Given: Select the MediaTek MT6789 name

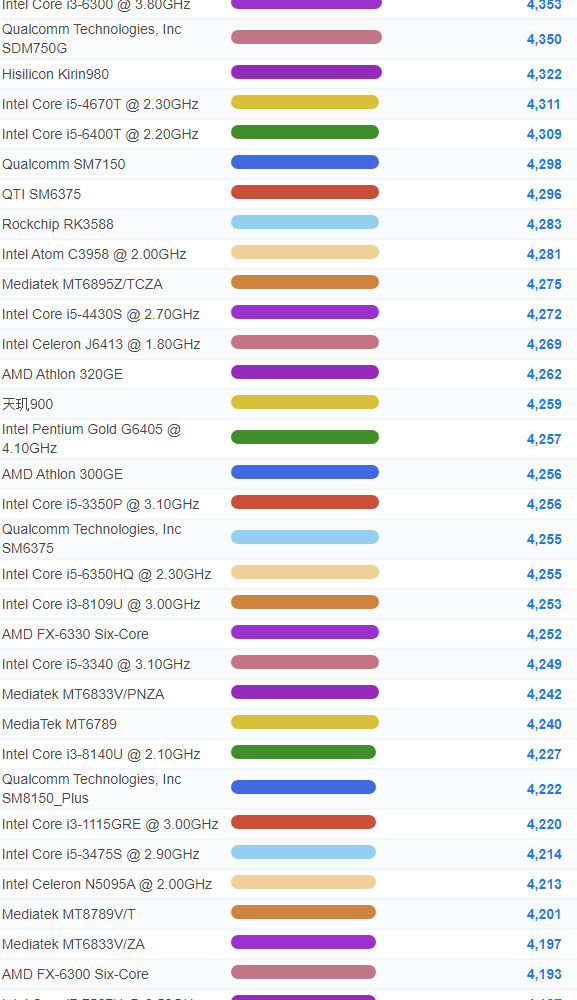Looking at the screenshot, I should pyautogui.click(x=59, y=724).
